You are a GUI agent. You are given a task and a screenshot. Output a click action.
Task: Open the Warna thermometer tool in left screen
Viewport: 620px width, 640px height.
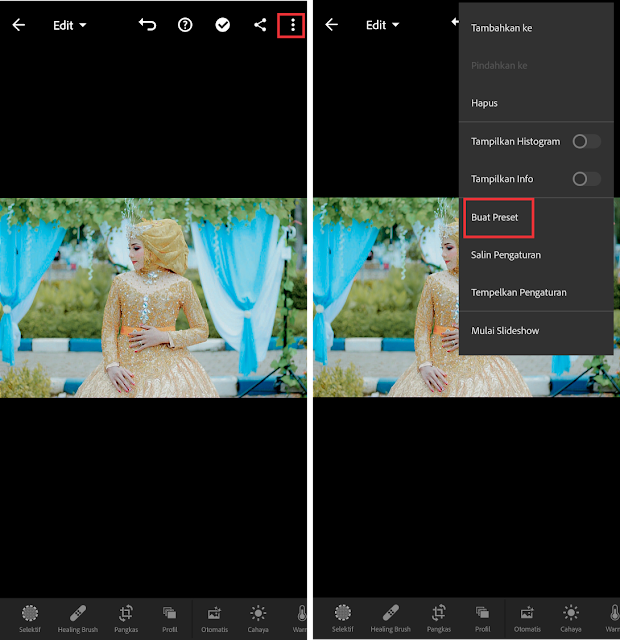(301, 618)
